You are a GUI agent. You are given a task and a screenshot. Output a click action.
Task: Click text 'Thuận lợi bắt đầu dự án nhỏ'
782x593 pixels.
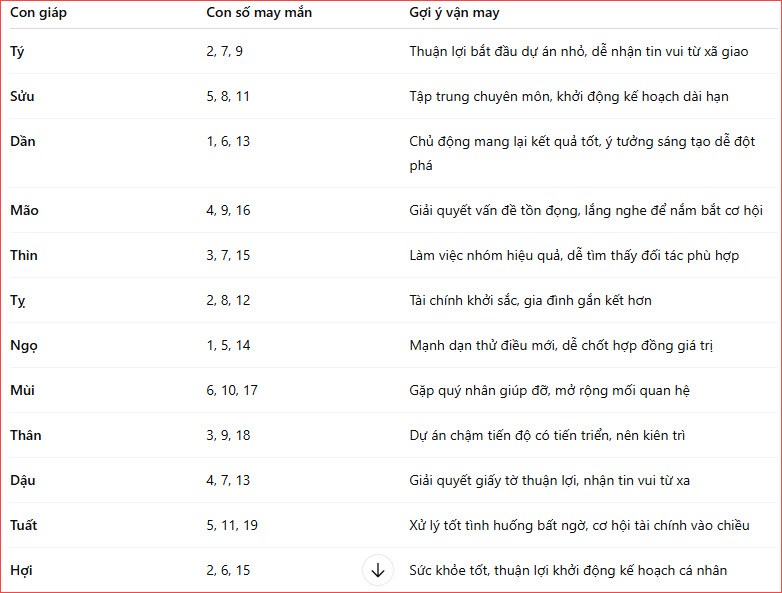(x=497, y=51)
